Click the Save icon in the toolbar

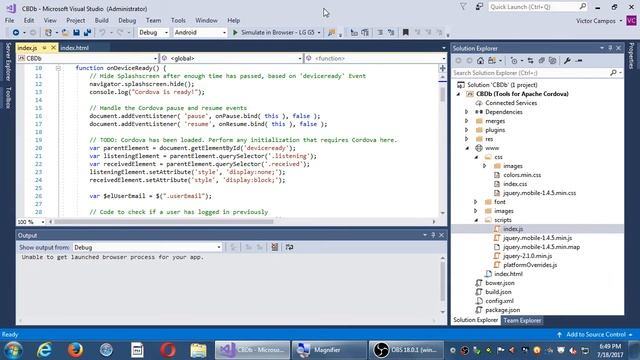76,32
